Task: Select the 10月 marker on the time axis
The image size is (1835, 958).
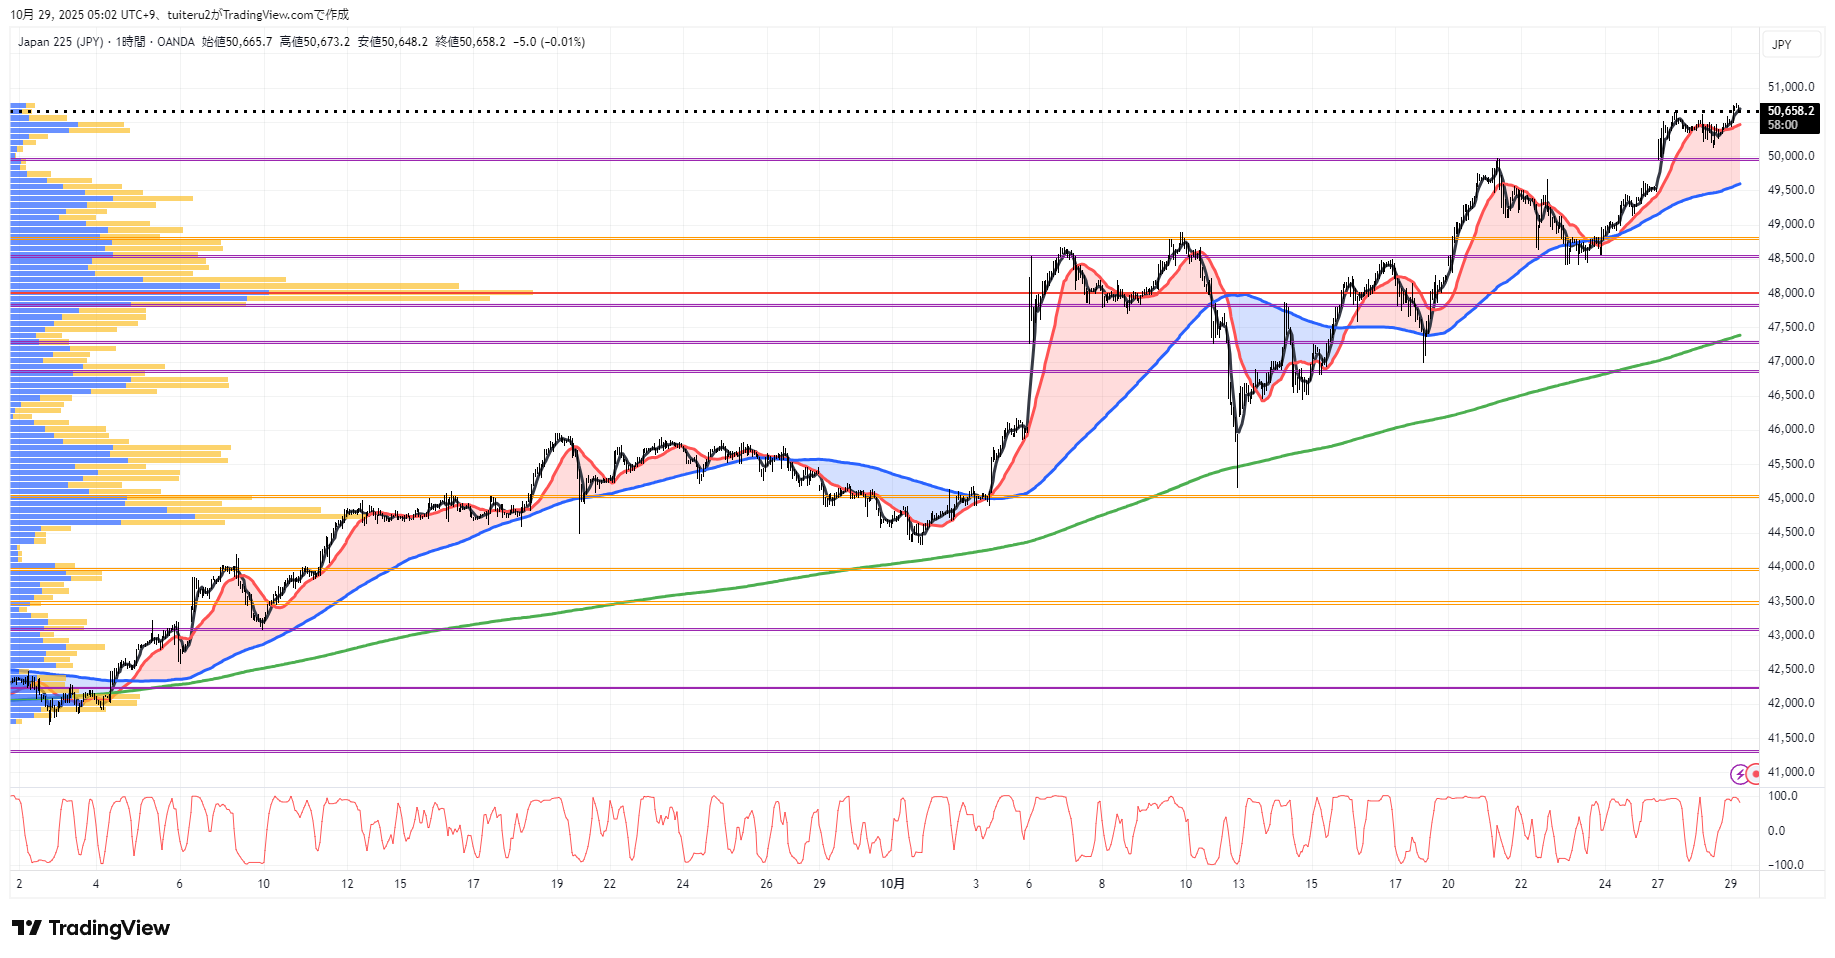Action: click(x=892, y=884)
